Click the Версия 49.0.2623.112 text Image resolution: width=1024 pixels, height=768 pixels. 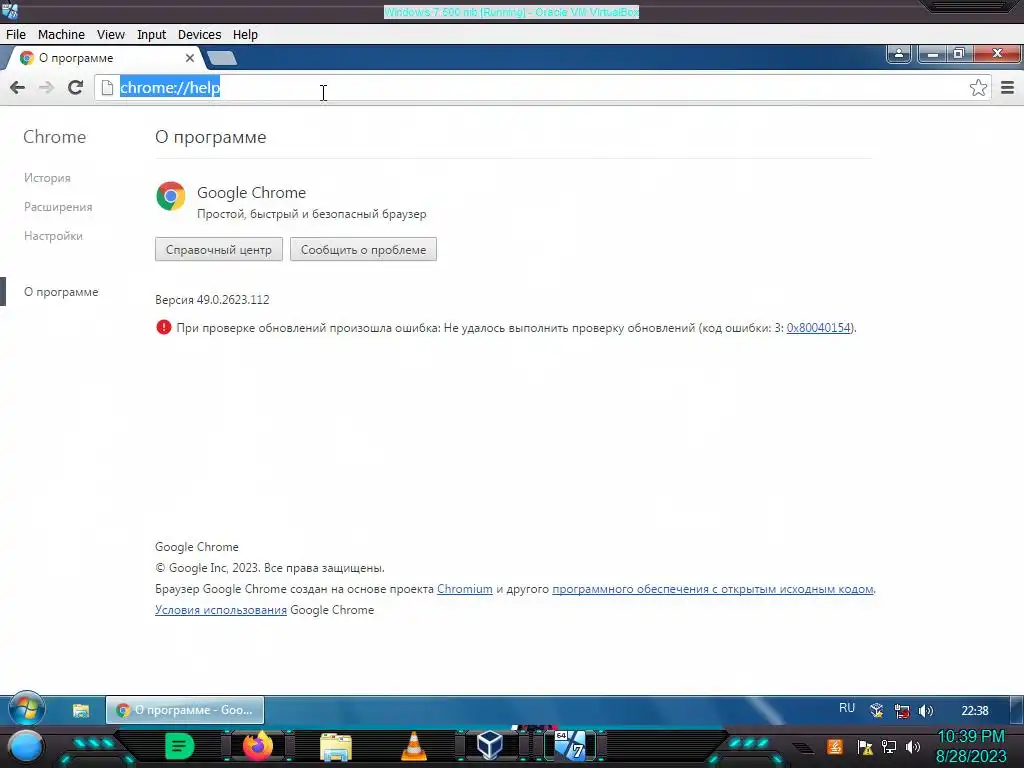pos(212,300)
